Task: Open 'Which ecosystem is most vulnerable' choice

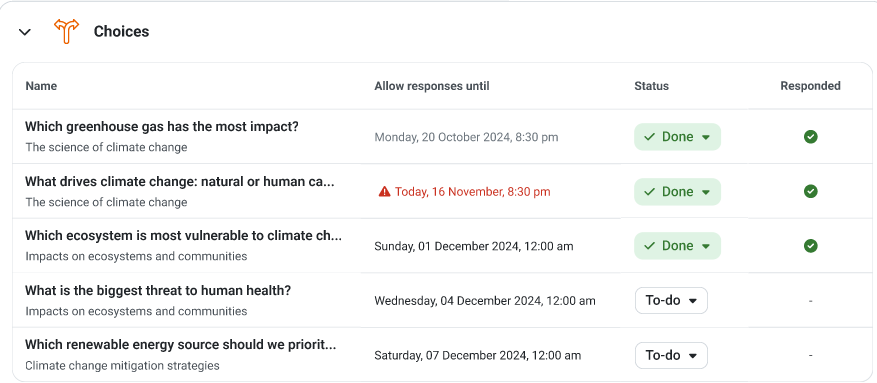Action: coord(183,235)
